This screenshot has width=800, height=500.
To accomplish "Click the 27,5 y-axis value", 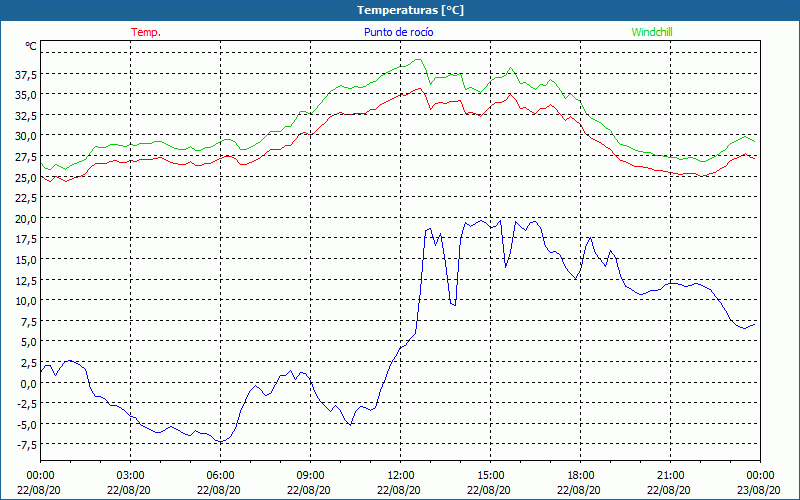I will 26,158.
